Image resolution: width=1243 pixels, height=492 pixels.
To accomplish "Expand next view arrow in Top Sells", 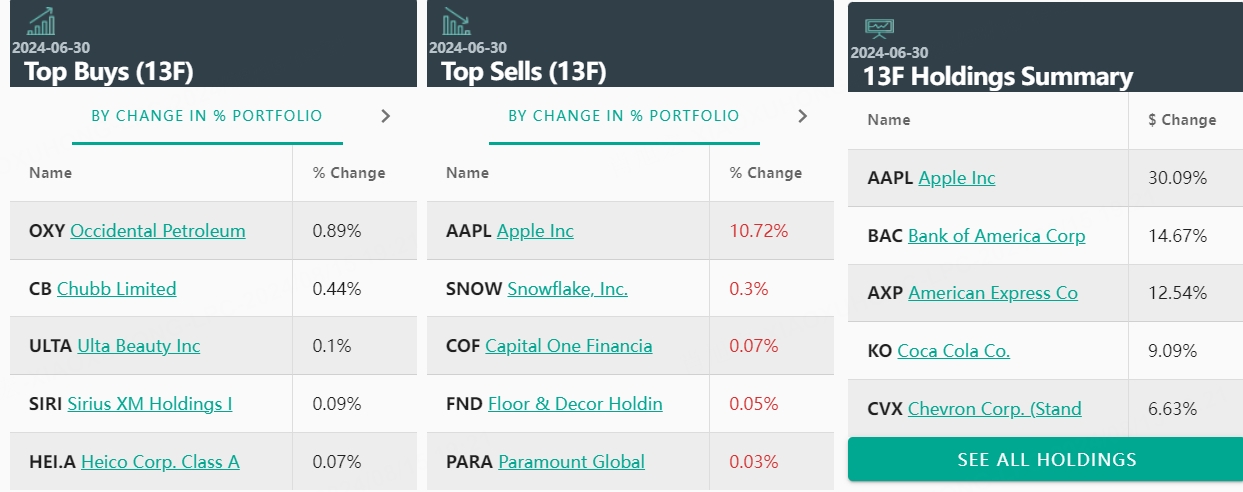I will pos(802,116).
